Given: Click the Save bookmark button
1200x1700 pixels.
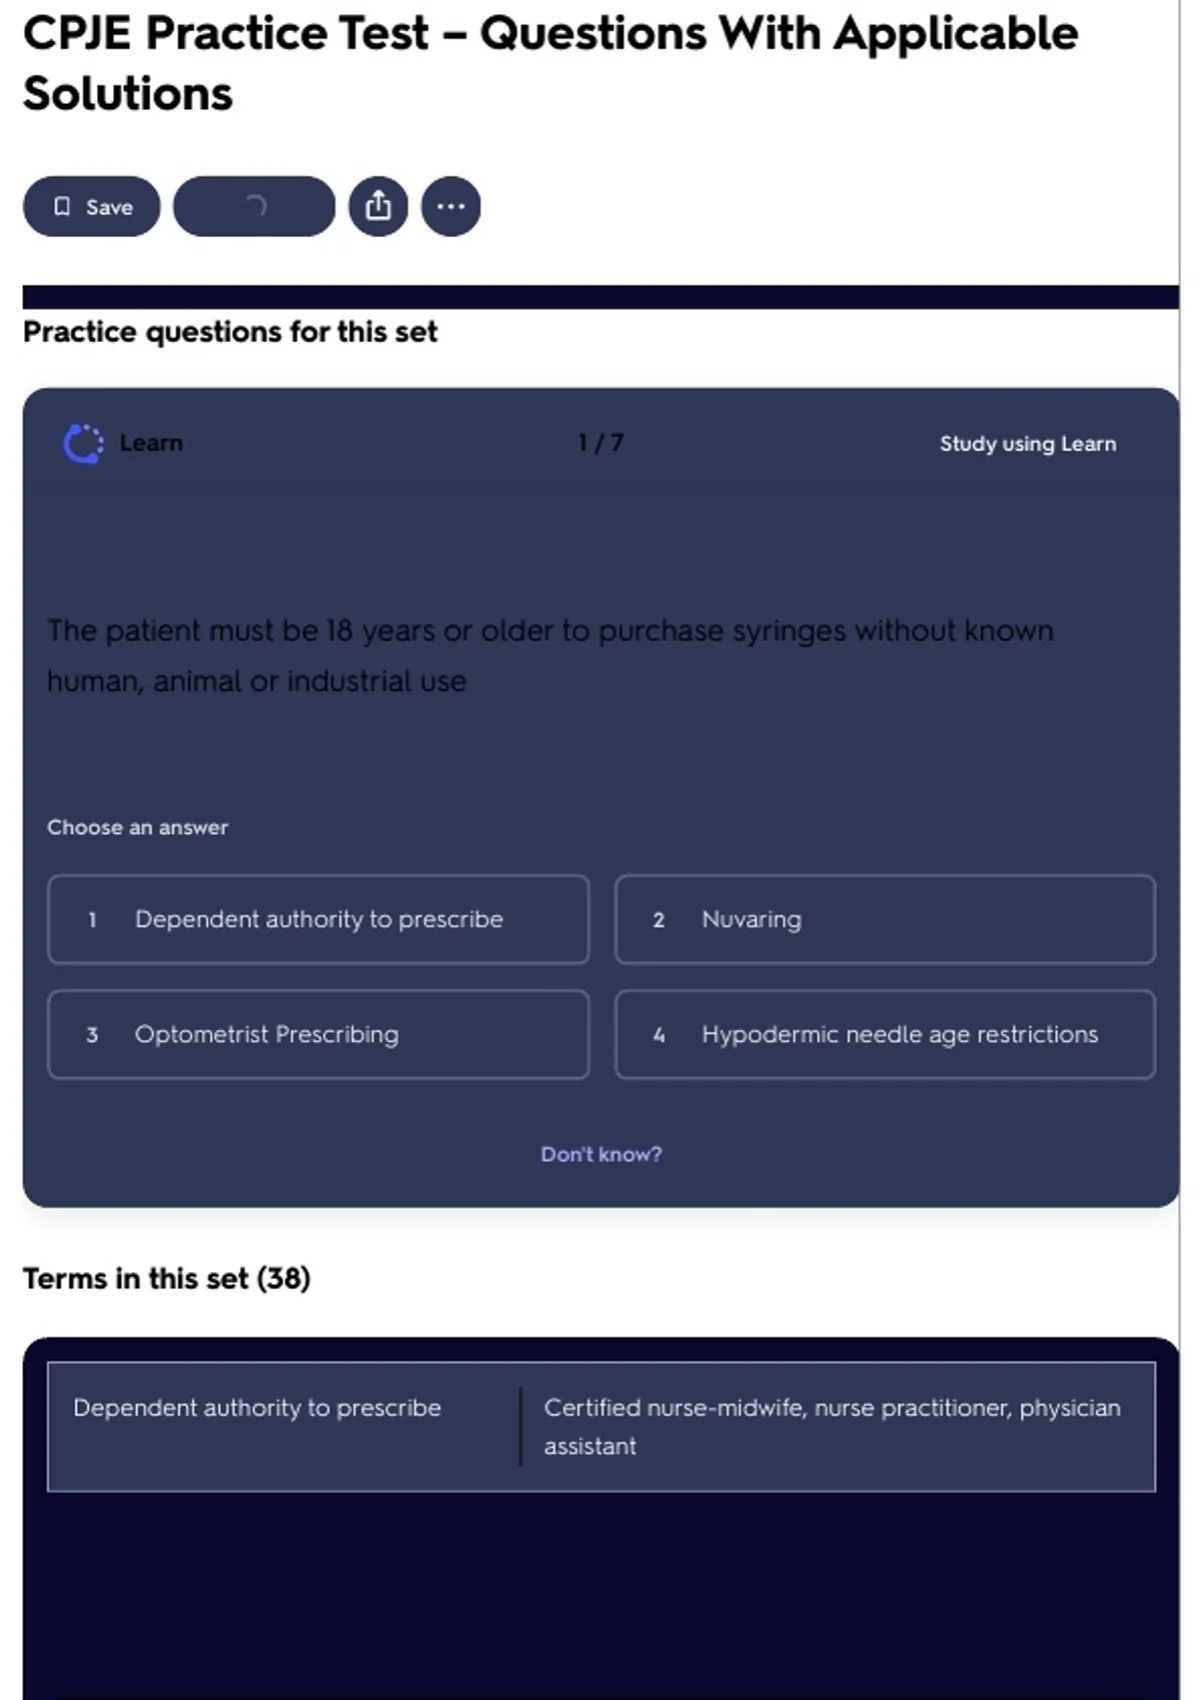Looking at the screenshot, I should click(92, 207).
